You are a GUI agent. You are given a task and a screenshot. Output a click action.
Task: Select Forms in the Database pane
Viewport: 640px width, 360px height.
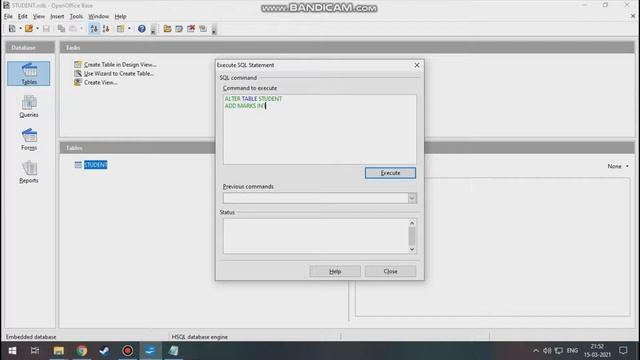(x=29, y=139)
